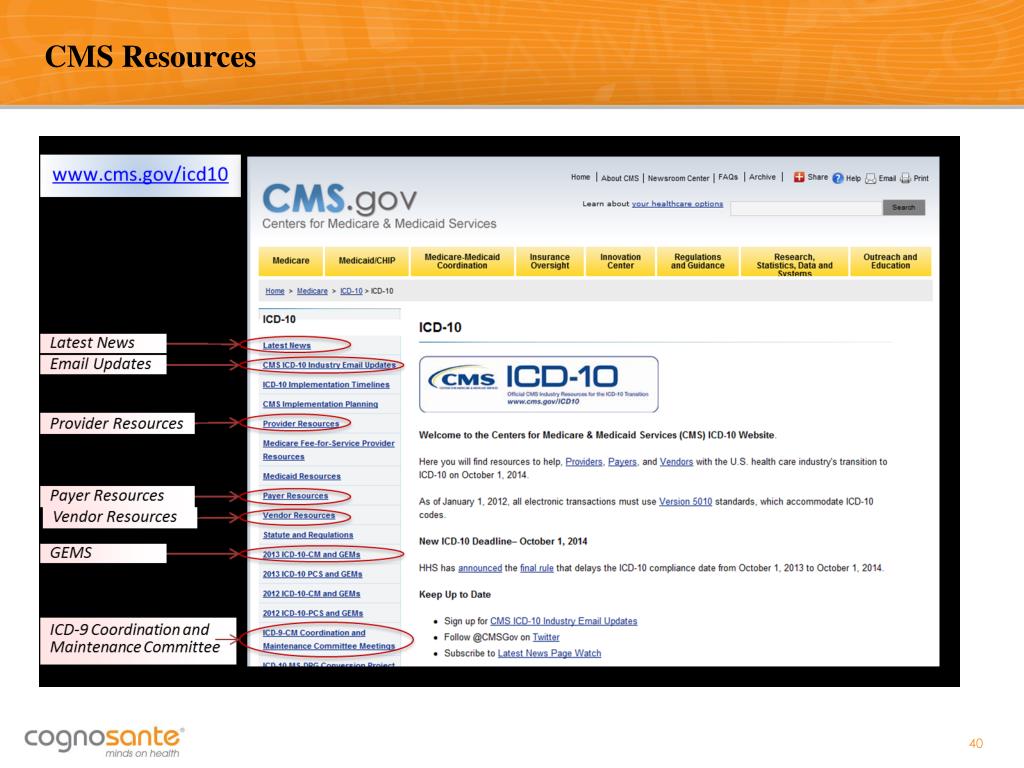Click the Print icon
The height and width of the screenshot is (768, 1024).
click(907, 177)
